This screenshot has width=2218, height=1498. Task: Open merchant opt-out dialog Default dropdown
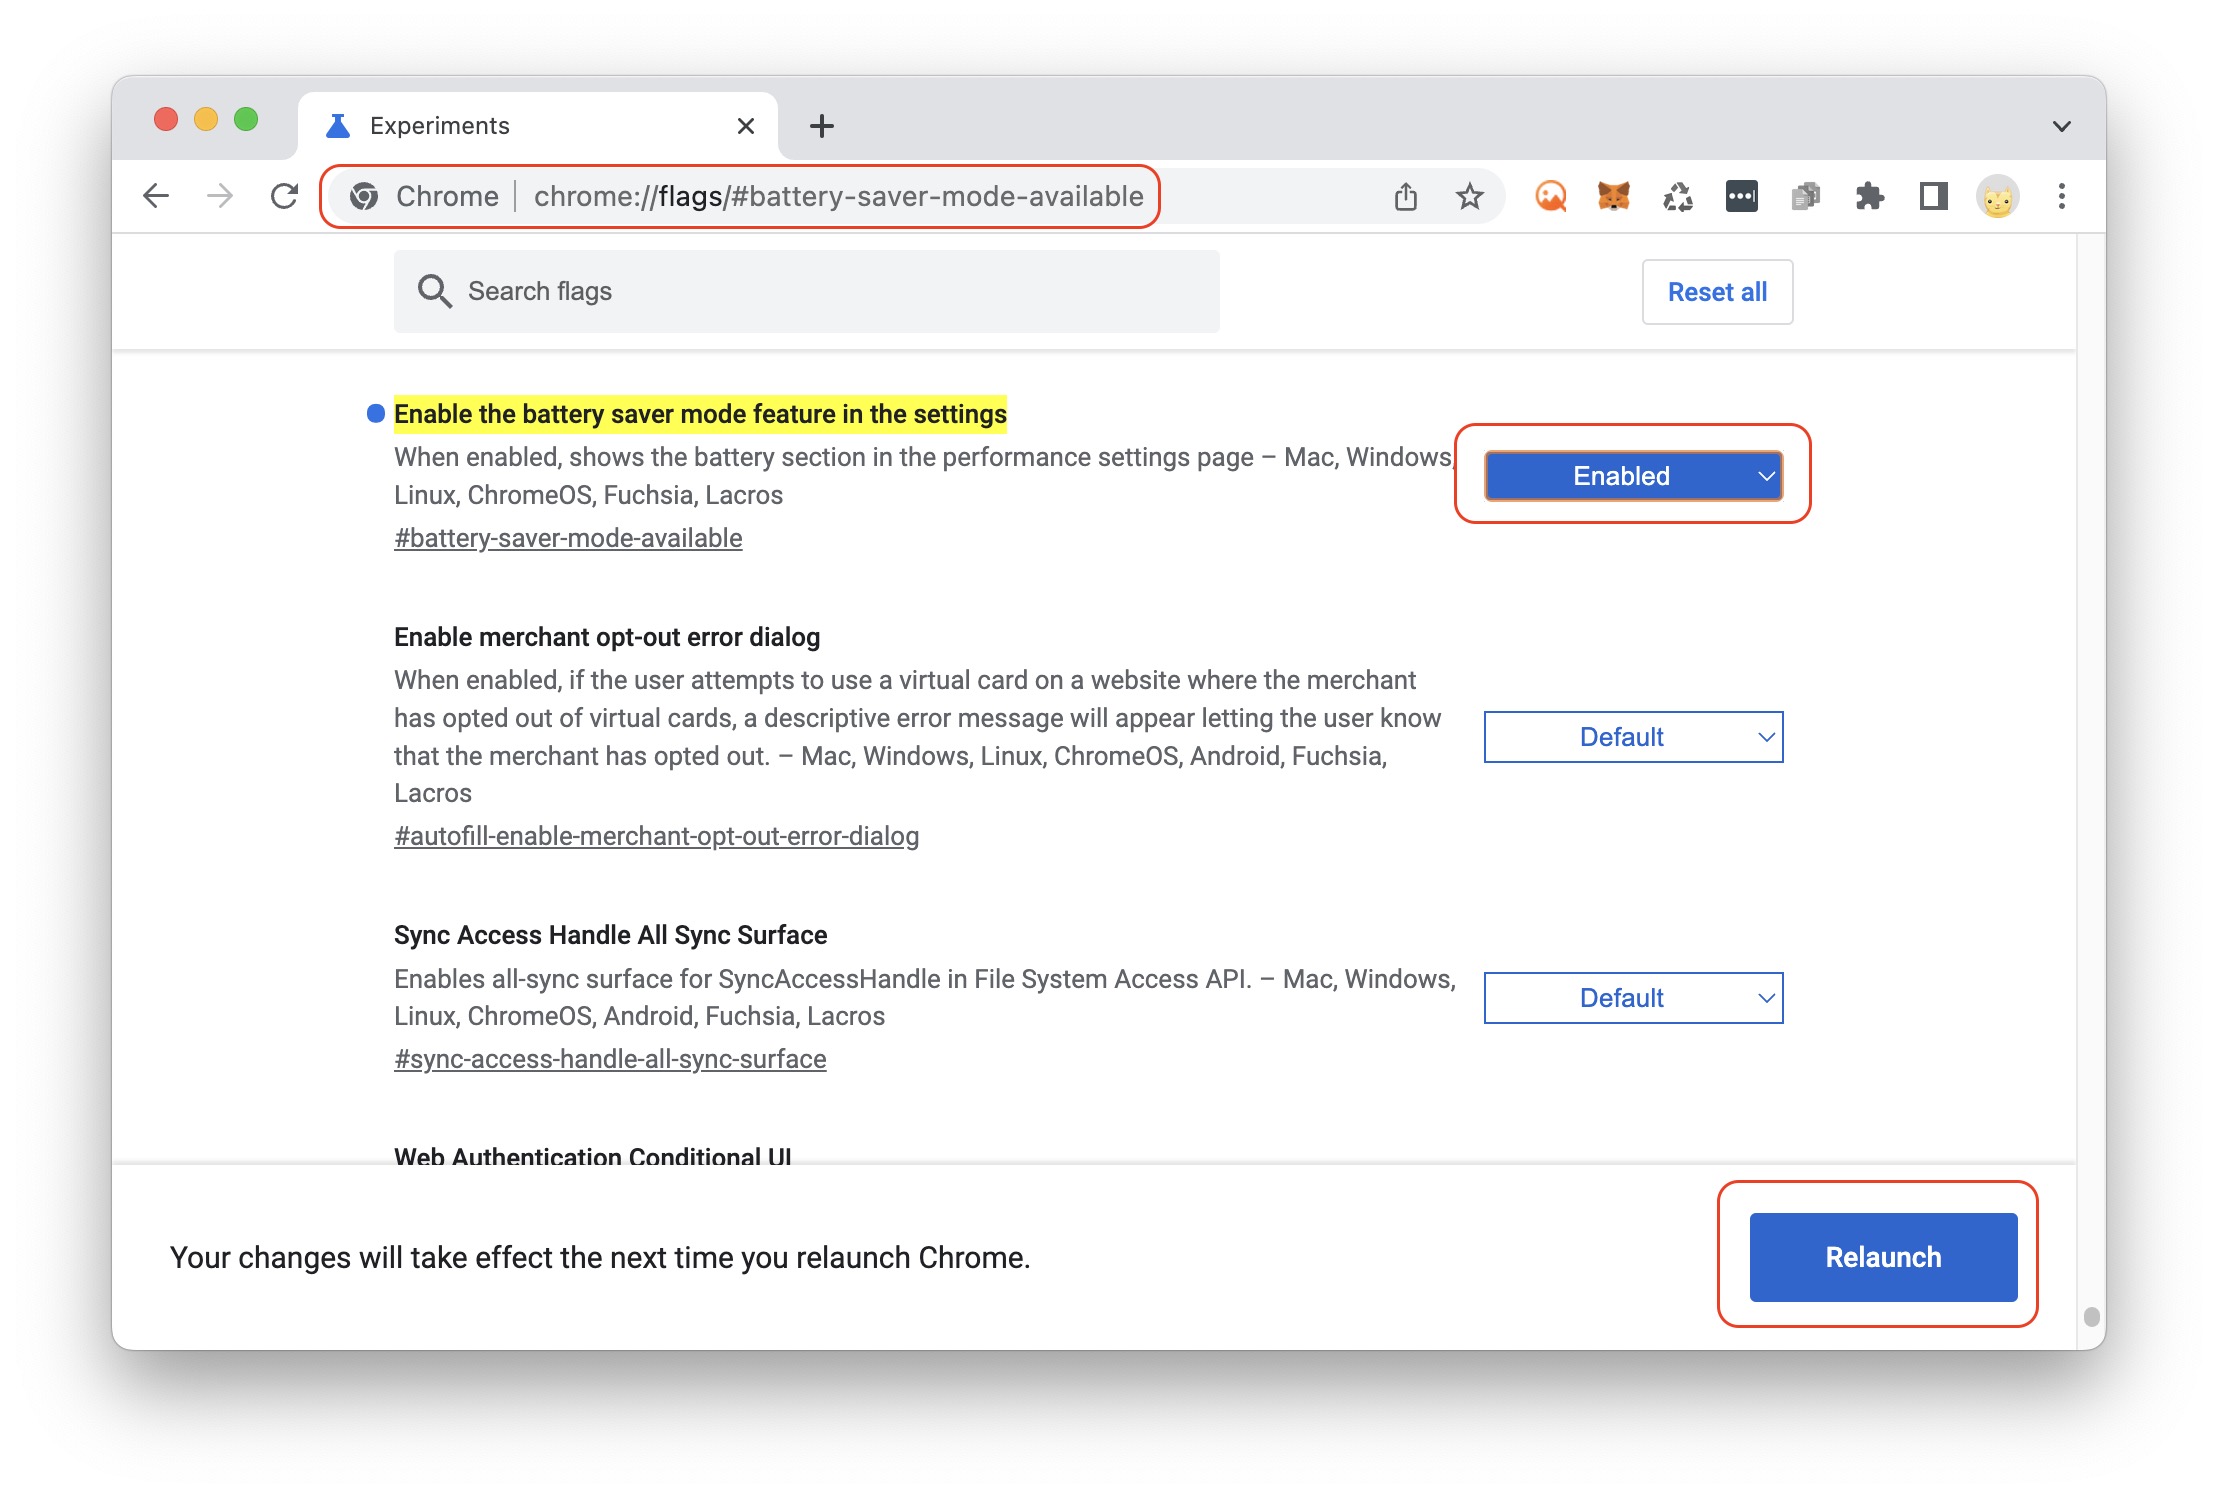[1632, 737]
